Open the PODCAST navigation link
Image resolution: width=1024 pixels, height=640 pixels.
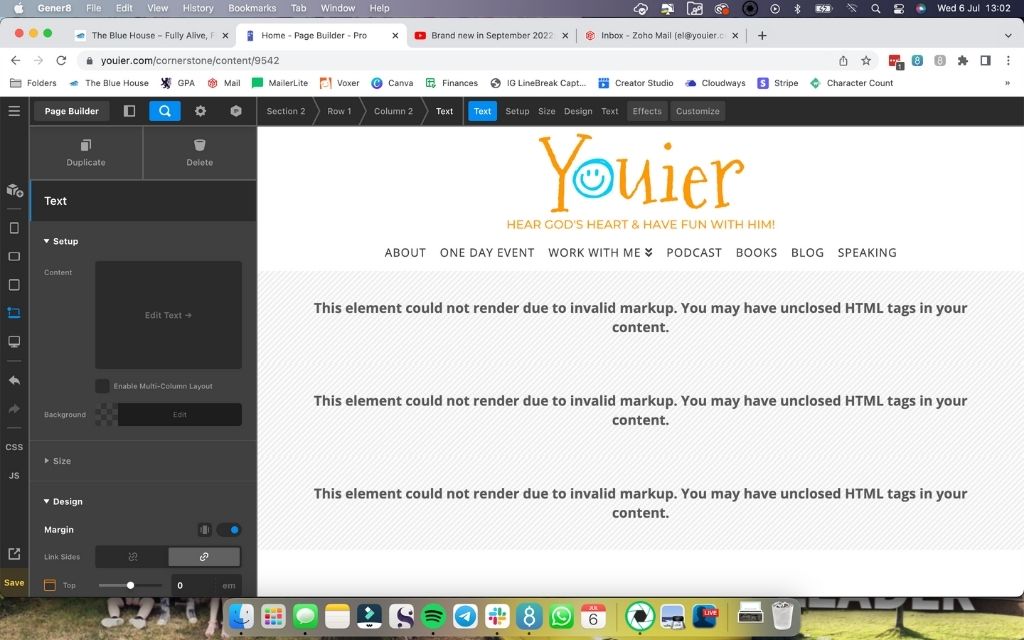[x=694, y=253]
